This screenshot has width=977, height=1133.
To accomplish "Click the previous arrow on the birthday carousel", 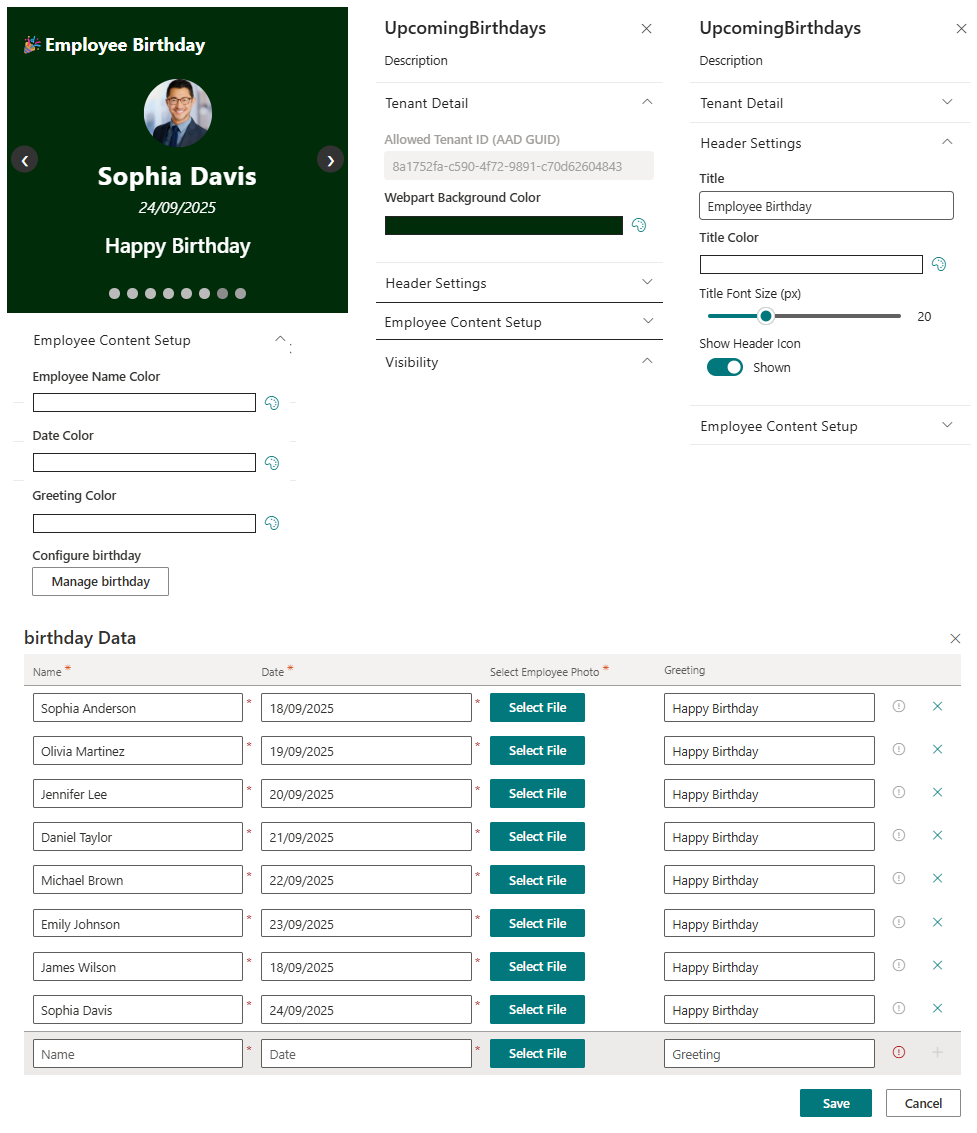I will tap(24, 160).
